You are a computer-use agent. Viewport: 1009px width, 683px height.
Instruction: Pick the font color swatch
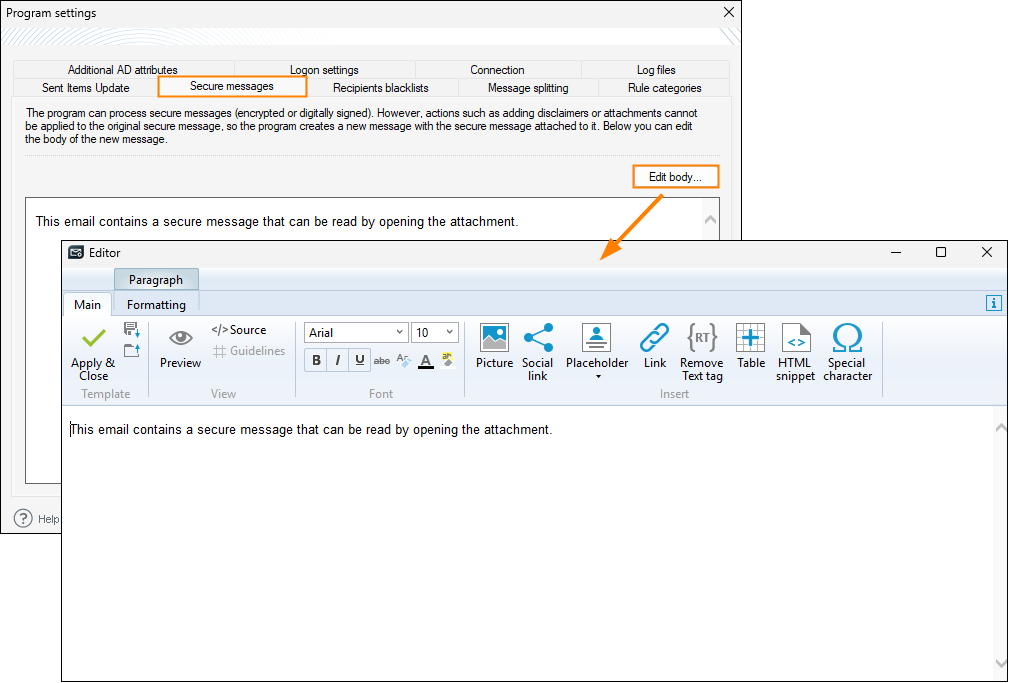426,361
